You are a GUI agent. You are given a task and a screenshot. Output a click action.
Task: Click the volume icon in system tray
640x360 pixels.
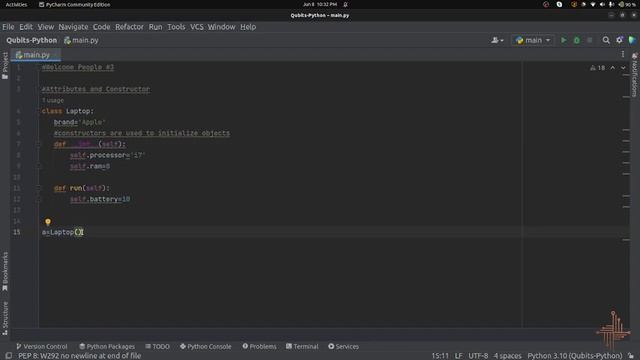602,4
